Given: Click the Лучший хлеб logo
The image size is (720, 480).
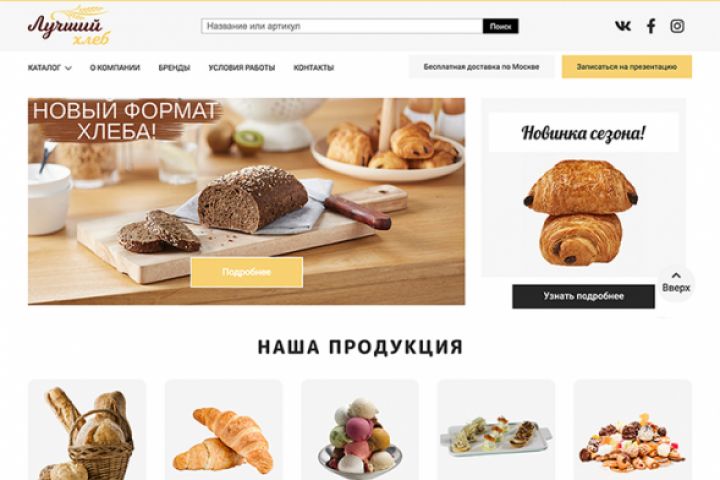Looking at the screenshot, I should point(69,27).
